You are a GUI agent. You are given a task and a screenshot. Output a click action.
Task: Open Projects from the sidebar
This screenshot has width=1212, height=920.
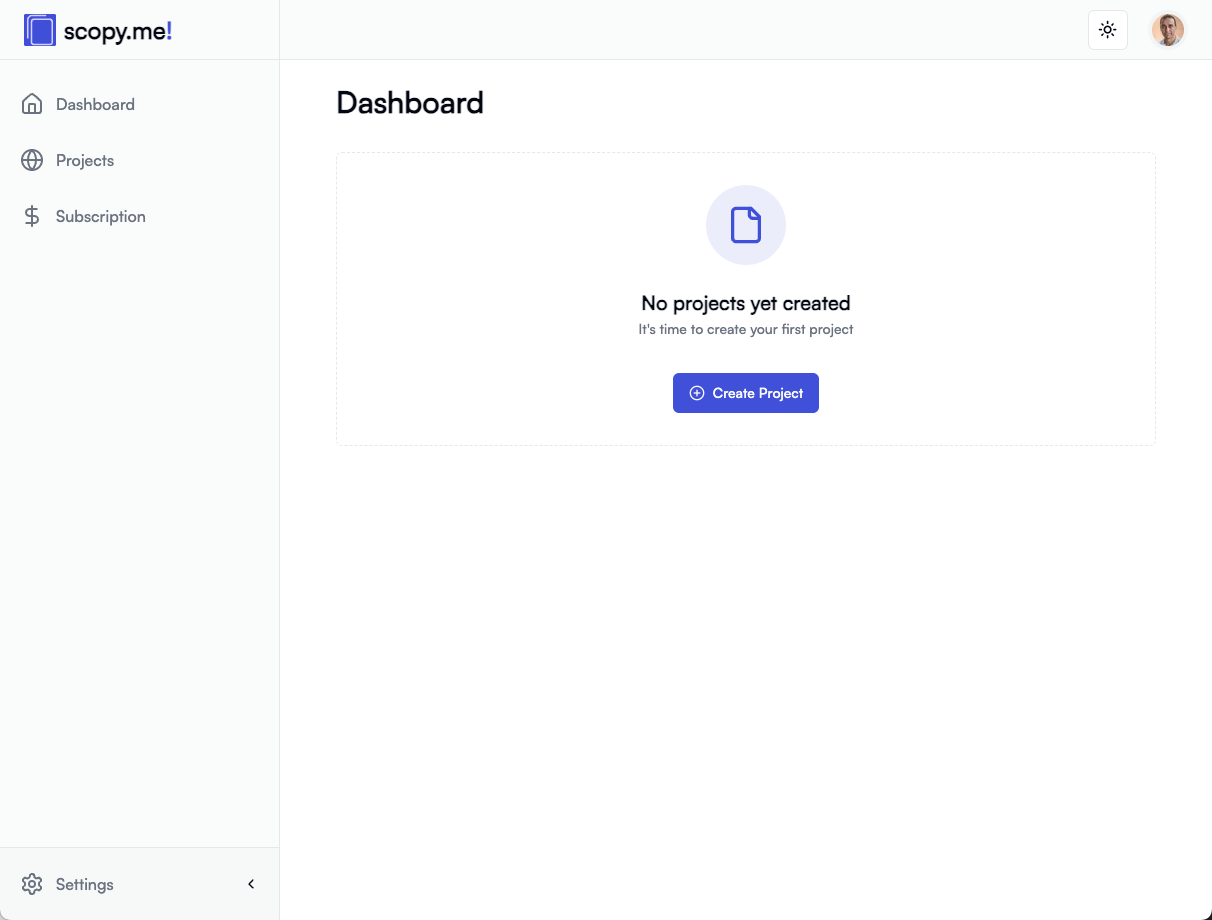pos(85,160)
